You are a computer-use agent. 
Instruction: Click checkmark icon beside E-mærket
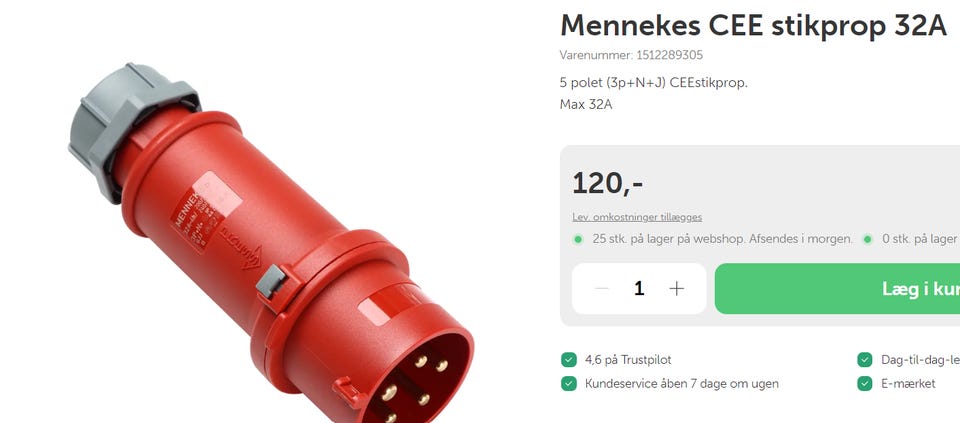point(864,384)
